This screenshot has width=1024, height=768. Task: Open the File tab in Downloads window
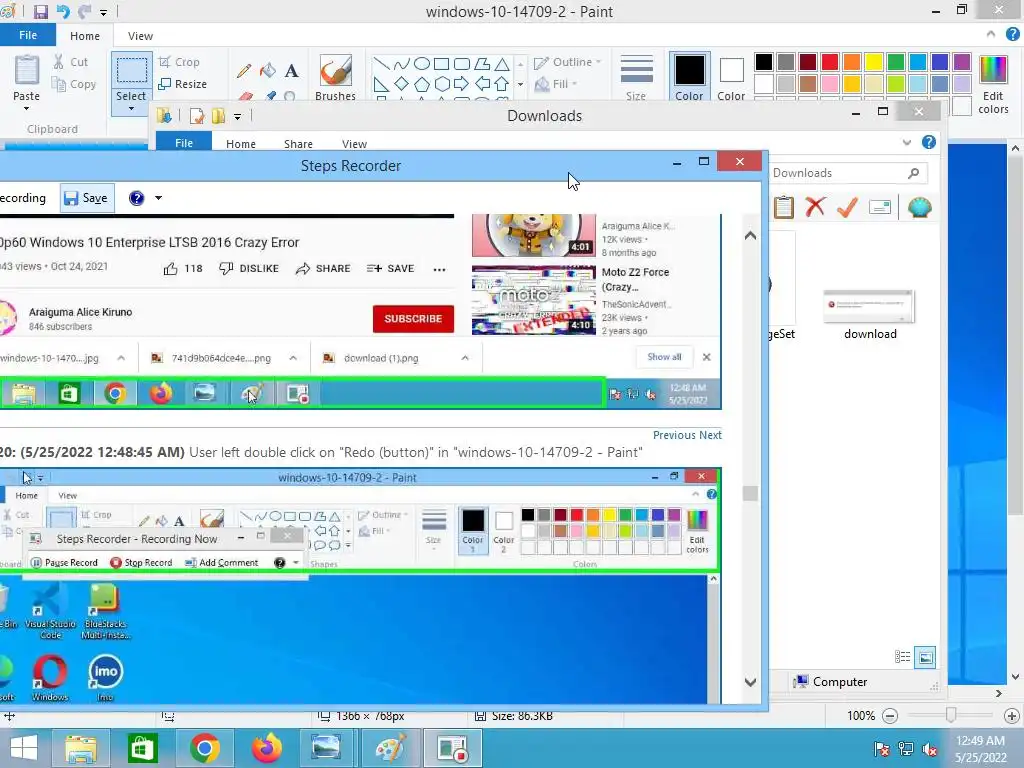(184, 142)
